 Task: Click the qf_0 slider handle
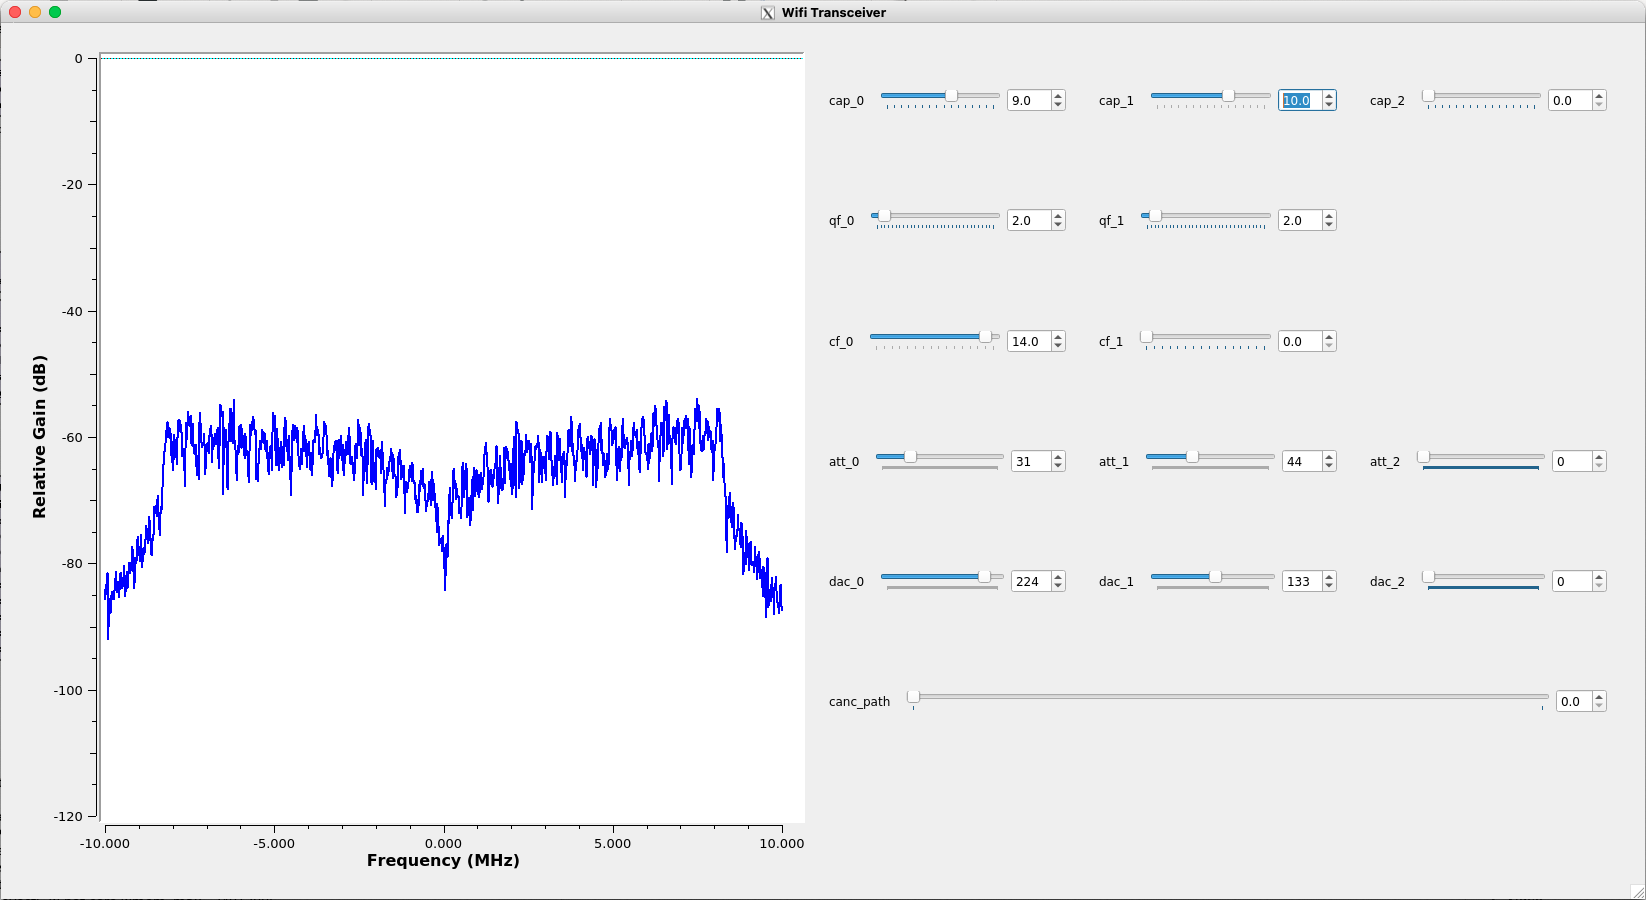[x=883, y=216]
